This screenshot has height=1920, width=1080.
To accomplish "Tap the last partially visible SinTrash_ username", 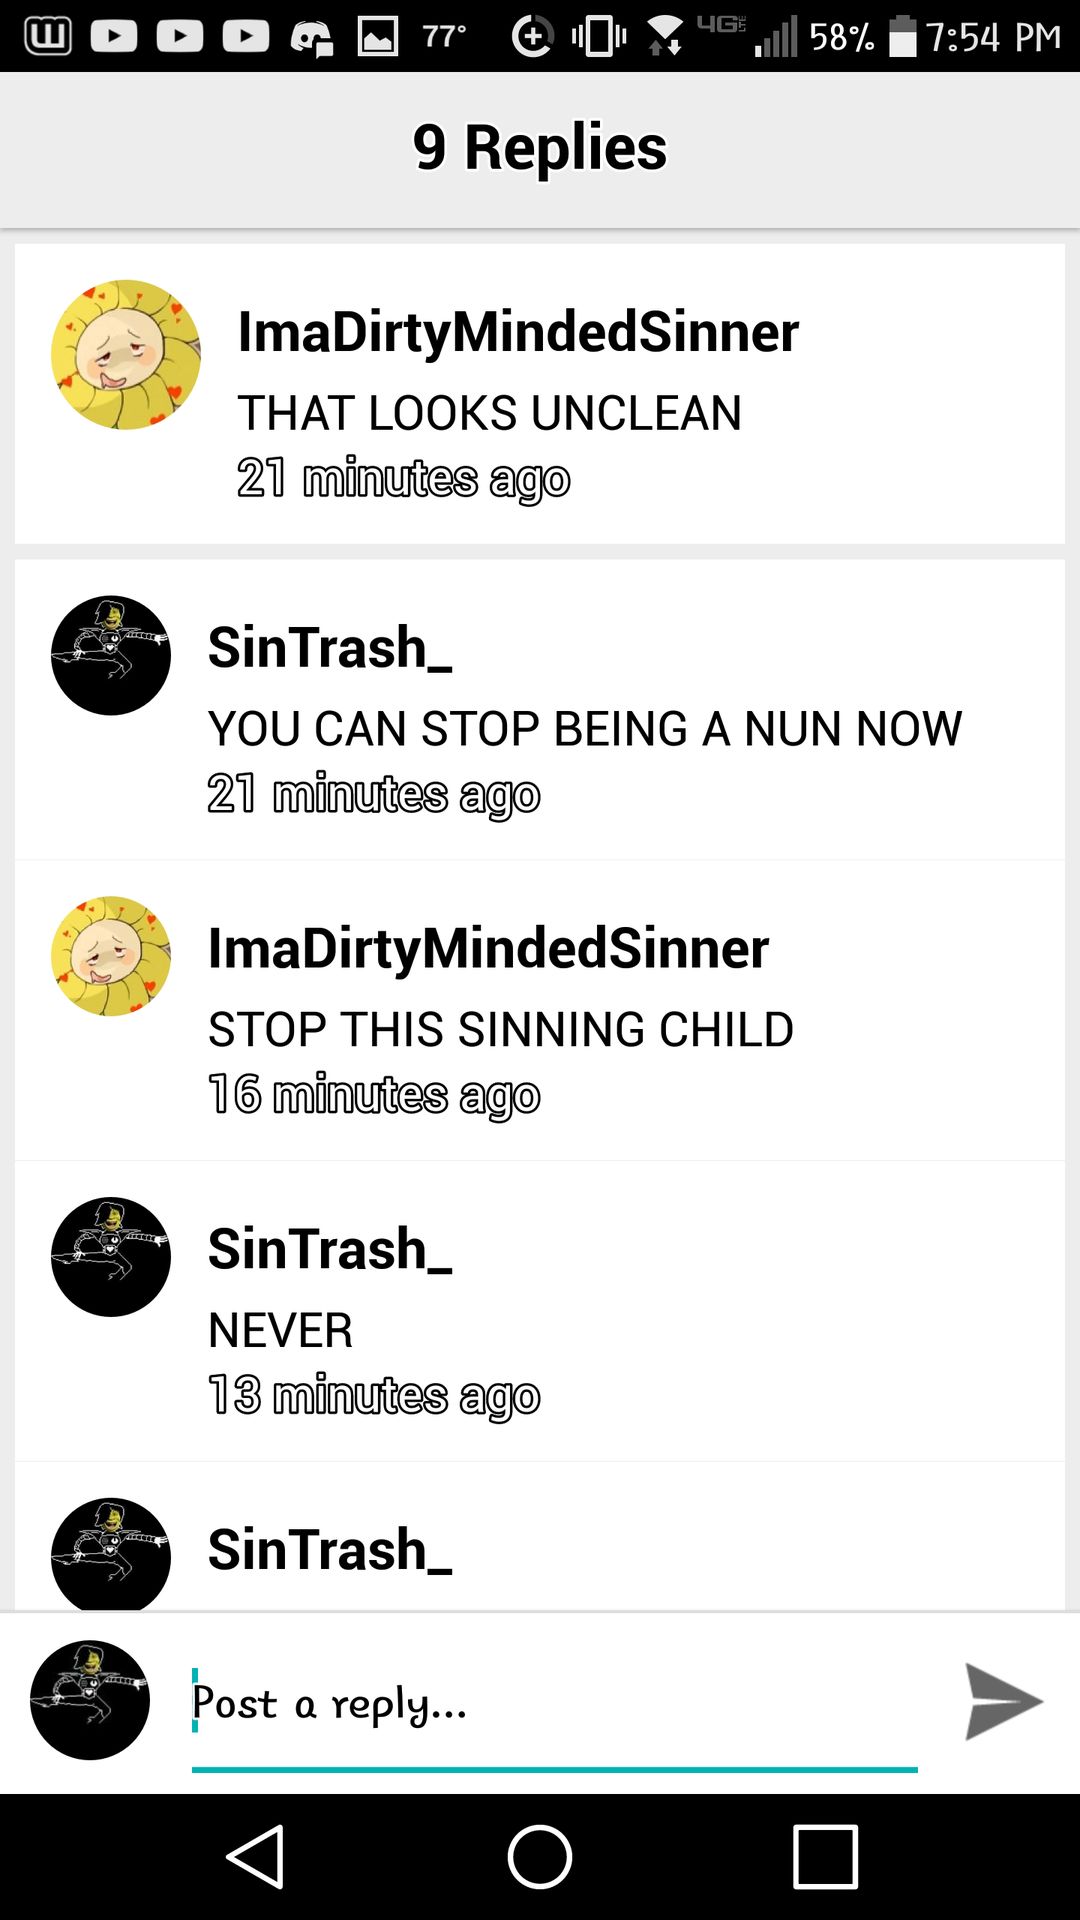I will pyautogui.click(x=330, y=1550).
